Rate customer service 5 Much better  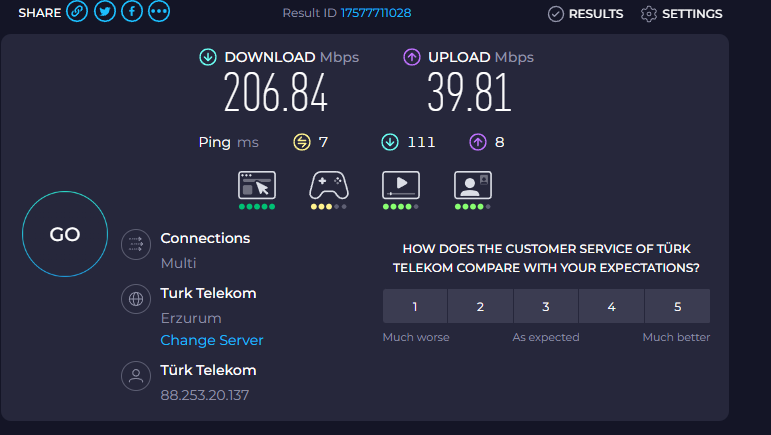pos(678,306)
